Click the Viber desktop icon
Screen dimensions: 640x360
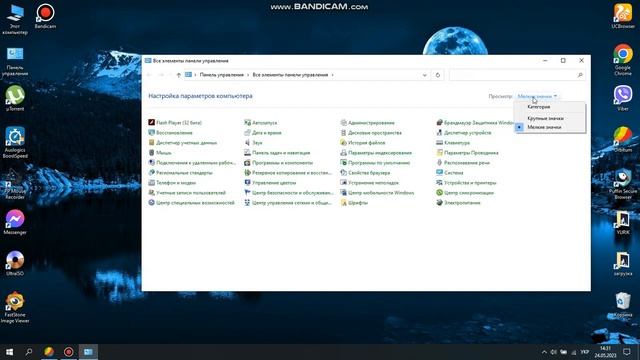(623, 98)
